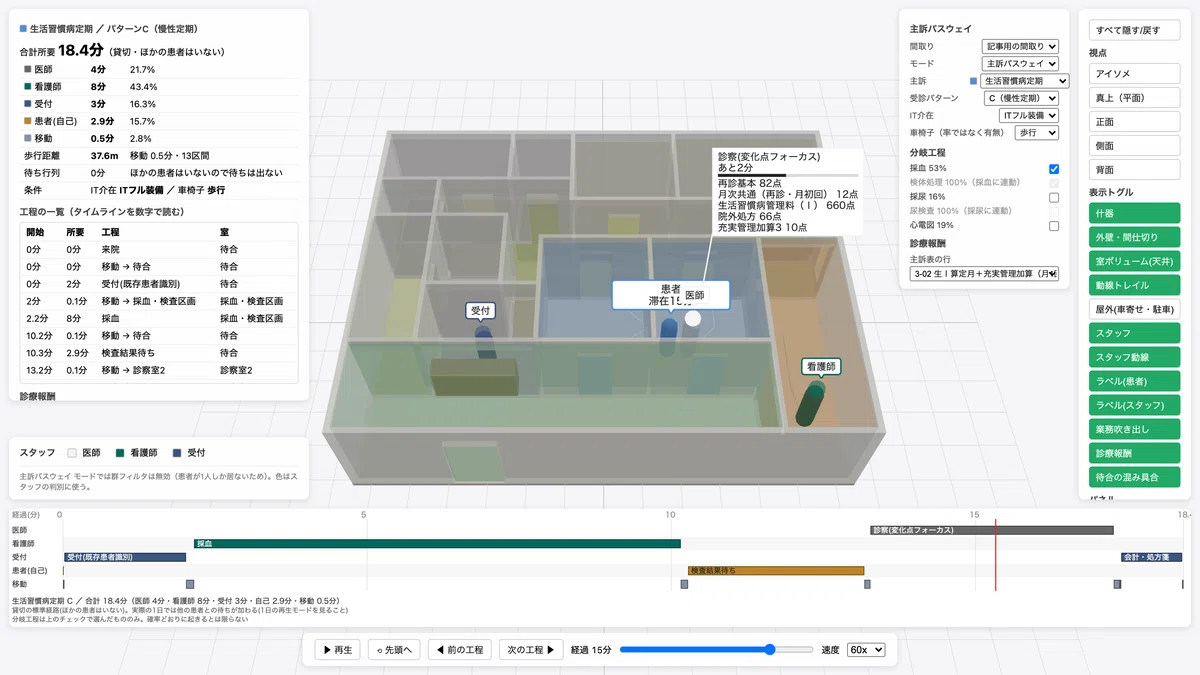The image size is (1200, 675).
Task: Open the 車椅子 dropdown set to 歩行
Action: tap(1035, 132)
